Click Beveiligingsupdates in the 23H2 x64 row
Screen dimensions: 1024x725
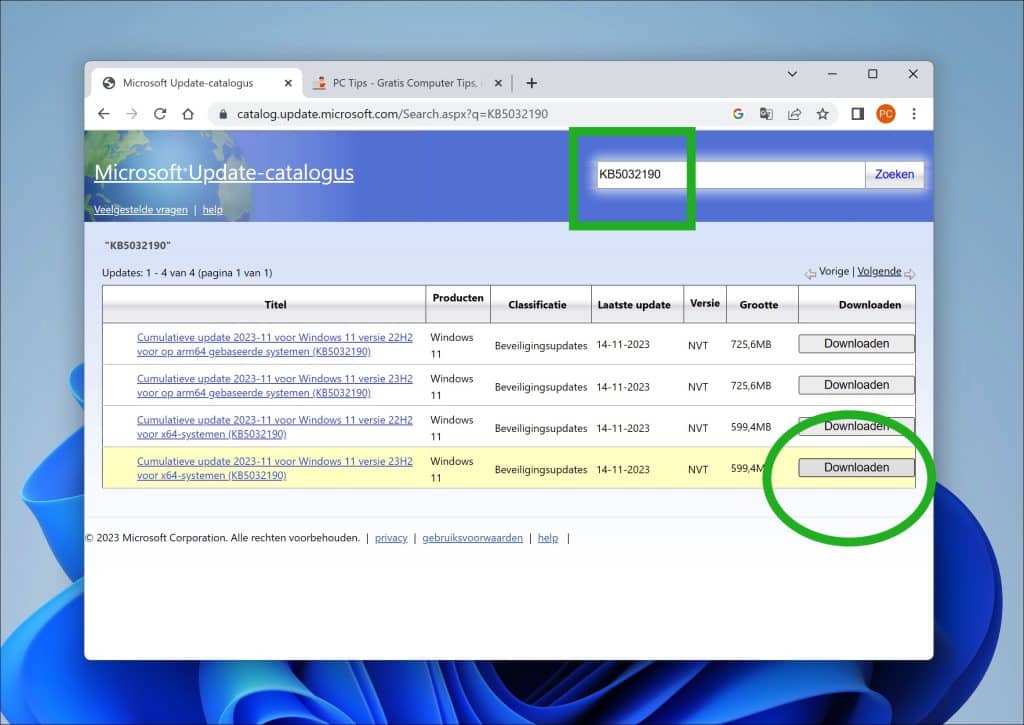tap(541, 470)
